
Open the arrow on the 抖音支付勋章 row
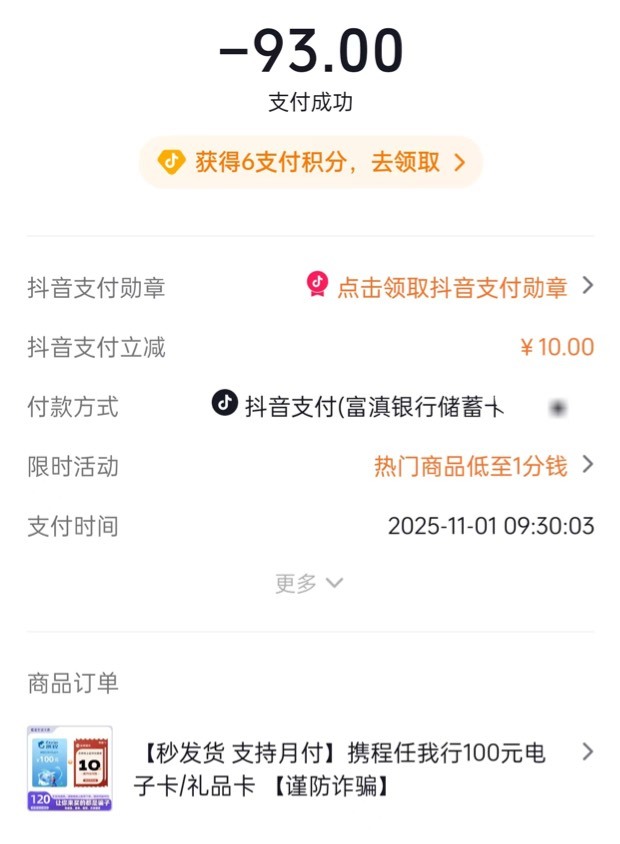588,286
